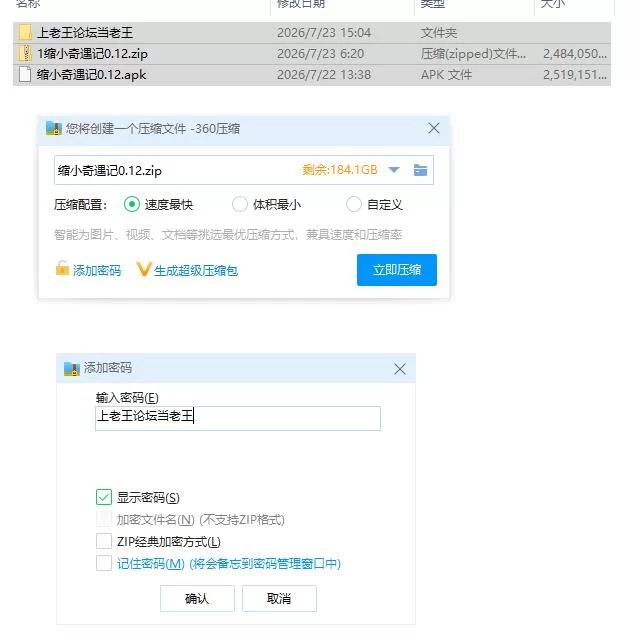Click the V icon for 生成超级压缩包
634x639 pixels.
tap(143, 269)
